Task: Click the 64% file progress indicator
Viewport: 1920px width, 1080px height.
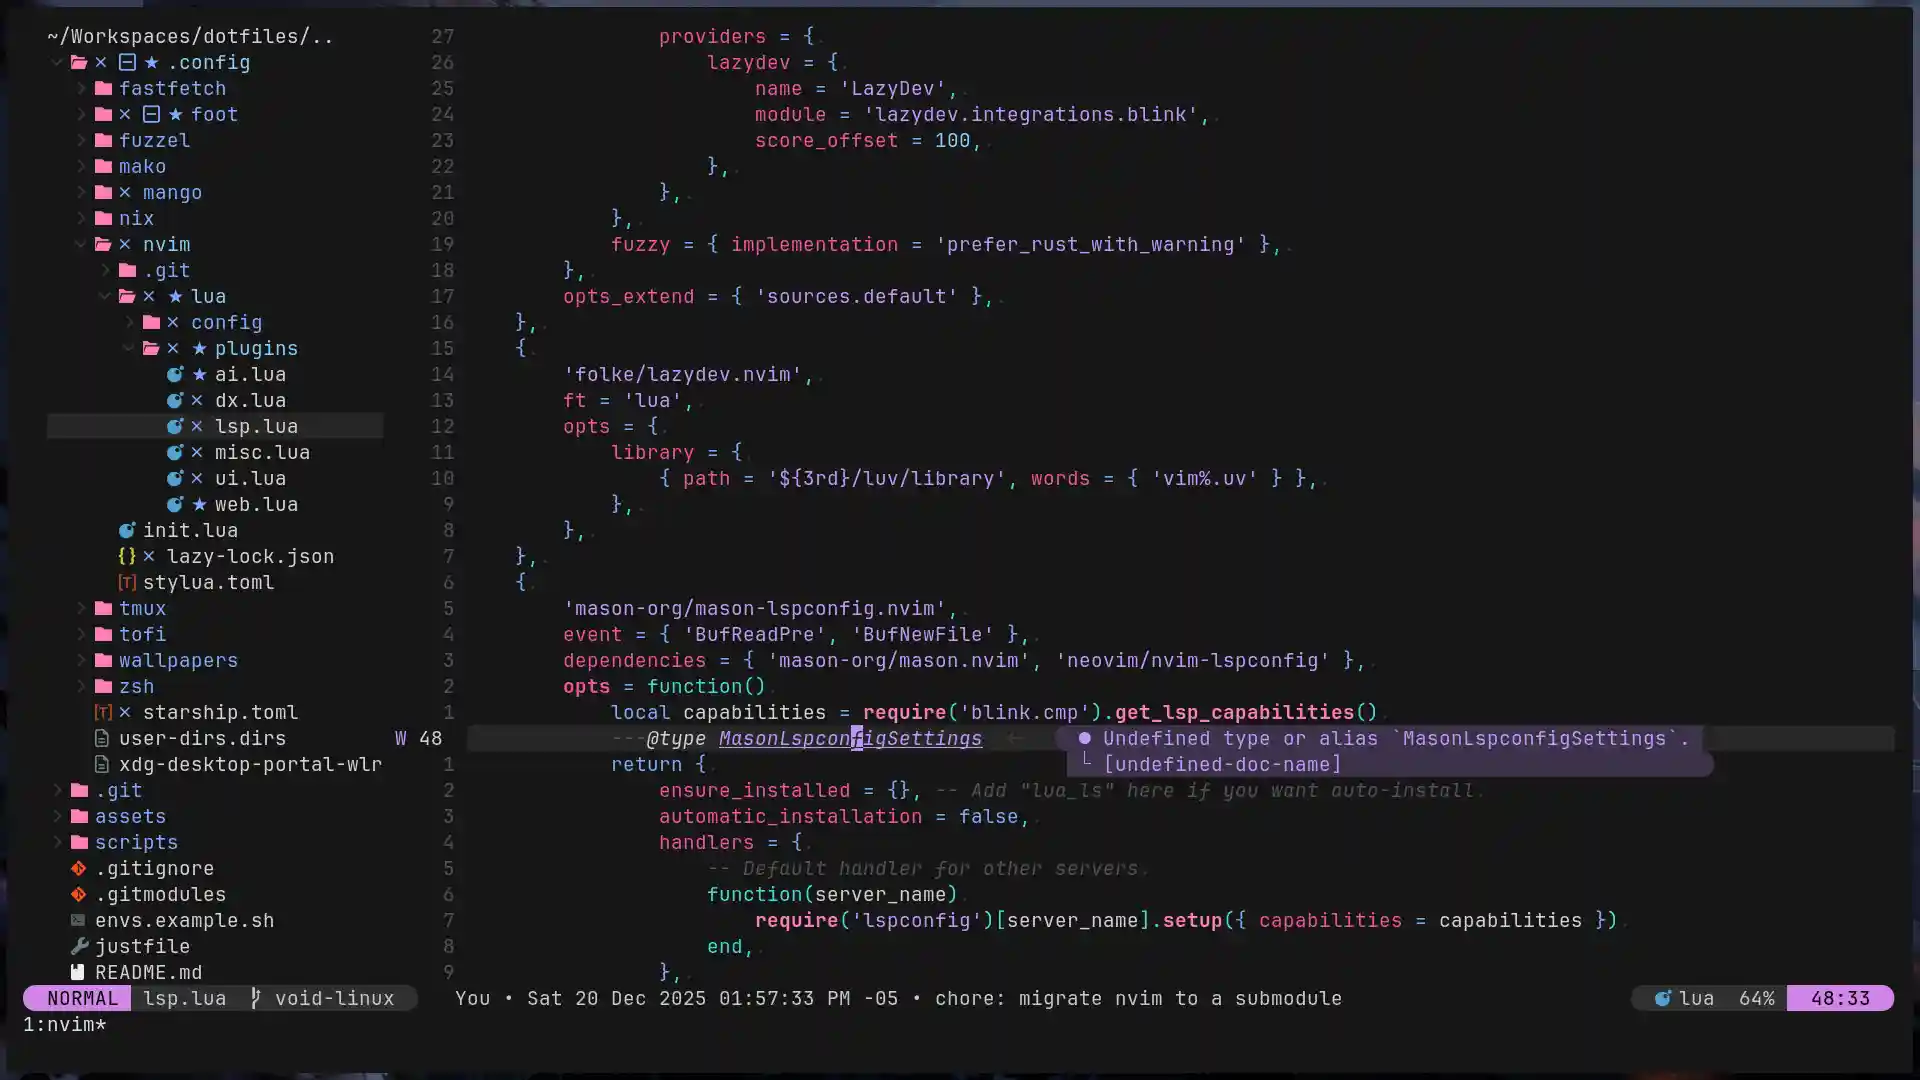Action: pos(1757,998)
